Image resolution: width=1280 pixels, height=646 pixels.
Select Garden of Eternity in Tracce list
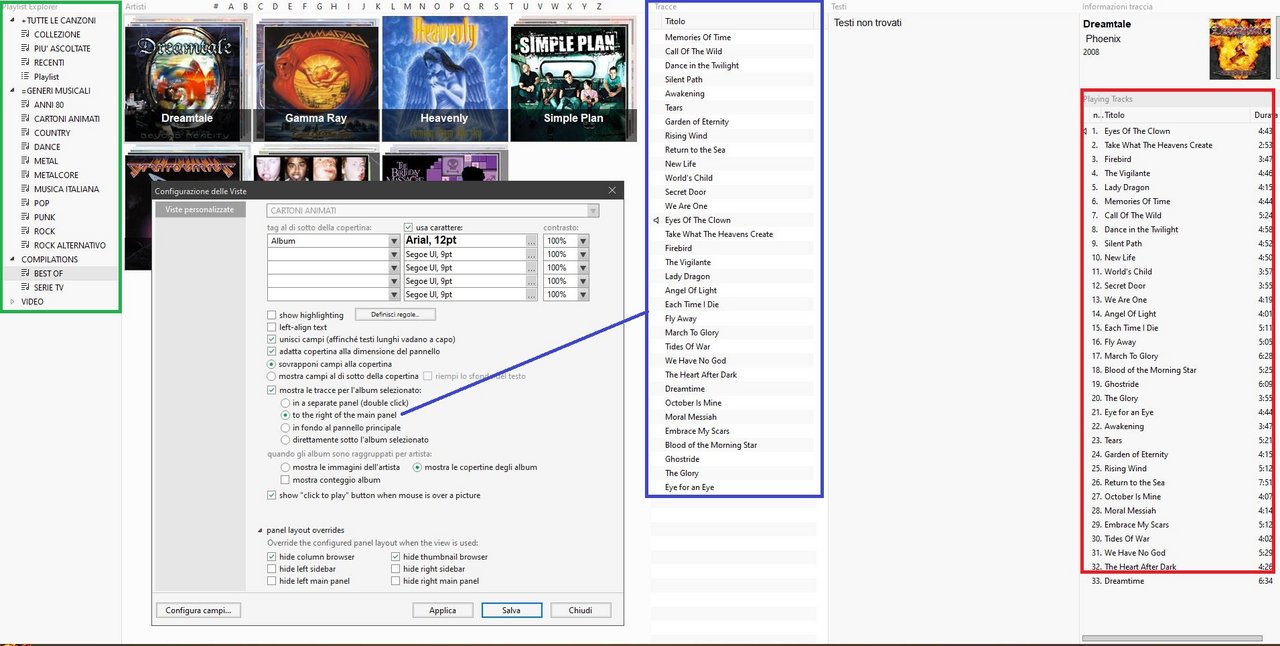click(x=697, y=122)
